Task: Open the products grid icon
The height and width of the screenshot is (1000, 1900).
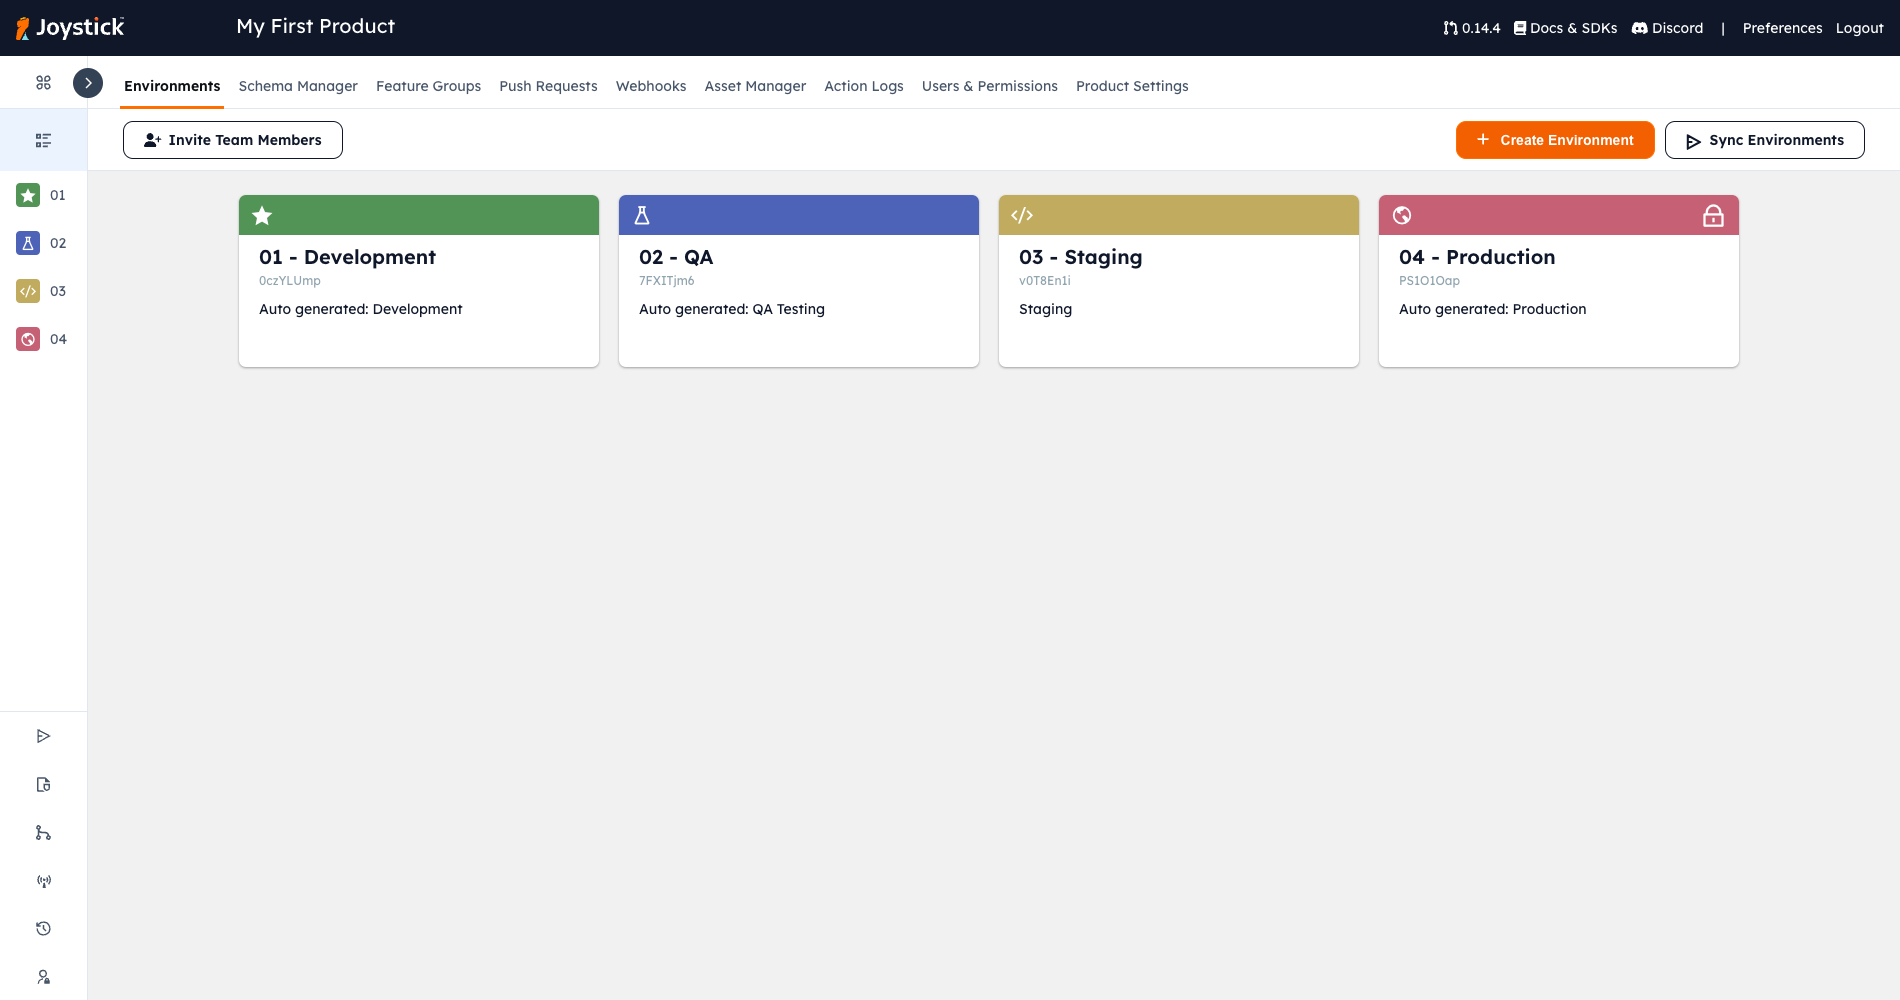Action: pos(43,83)
